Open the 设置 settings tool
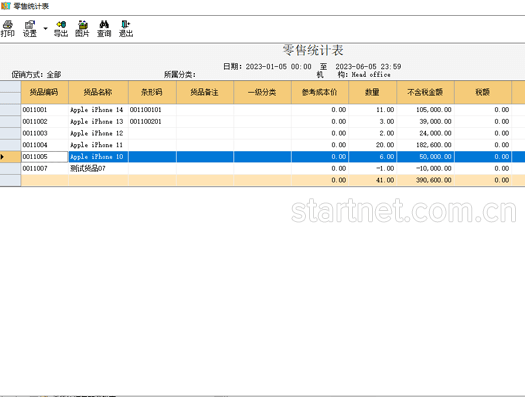The width and height of the screenshot is (525, 397). 29,28
